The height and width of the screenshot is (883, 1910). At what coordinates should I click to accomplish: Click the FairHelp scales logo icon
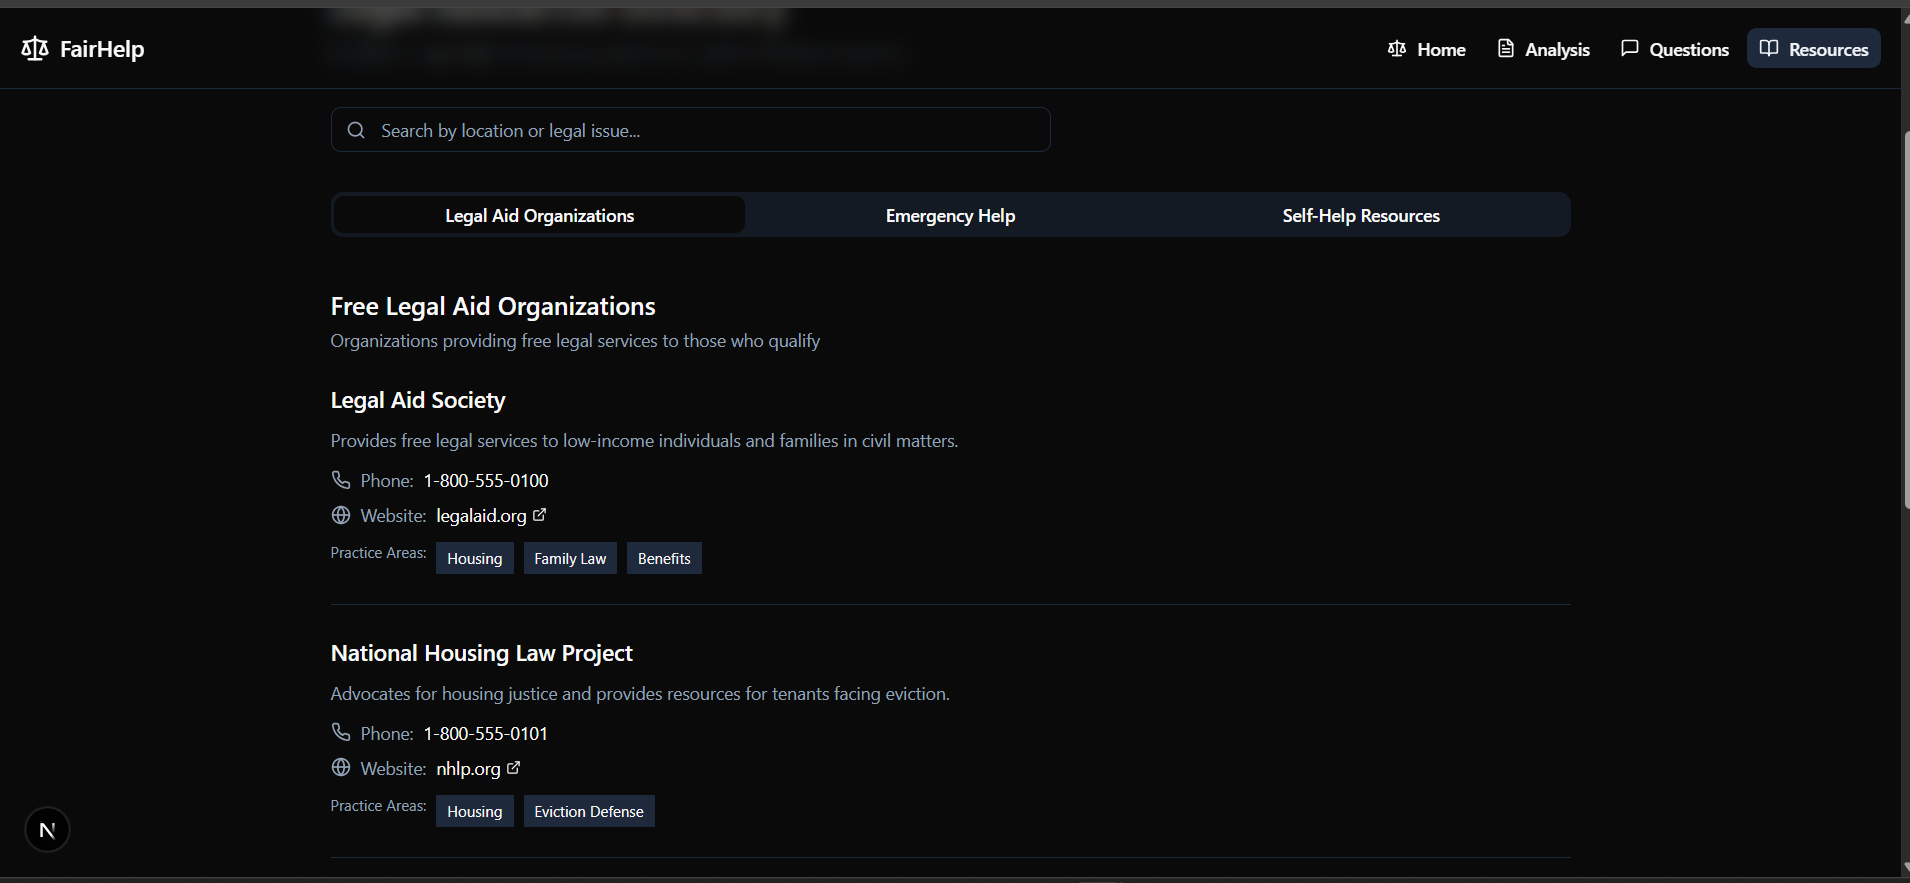tap(35, 48)
